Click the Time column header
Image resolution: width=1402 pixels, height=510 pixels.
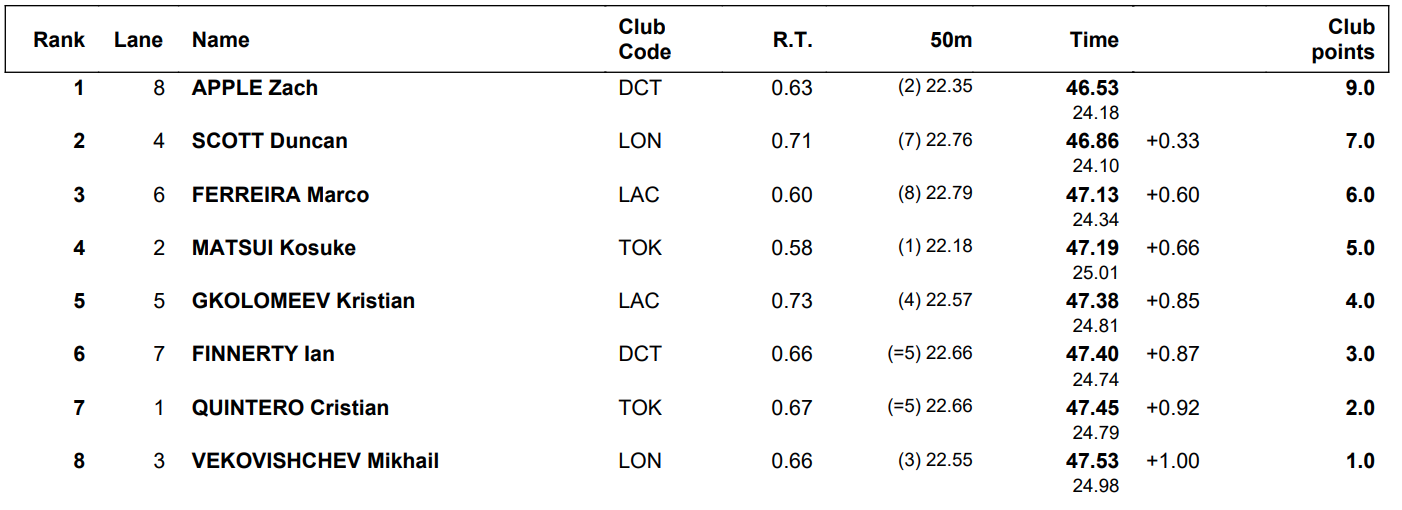click(x=1094, y=40)
